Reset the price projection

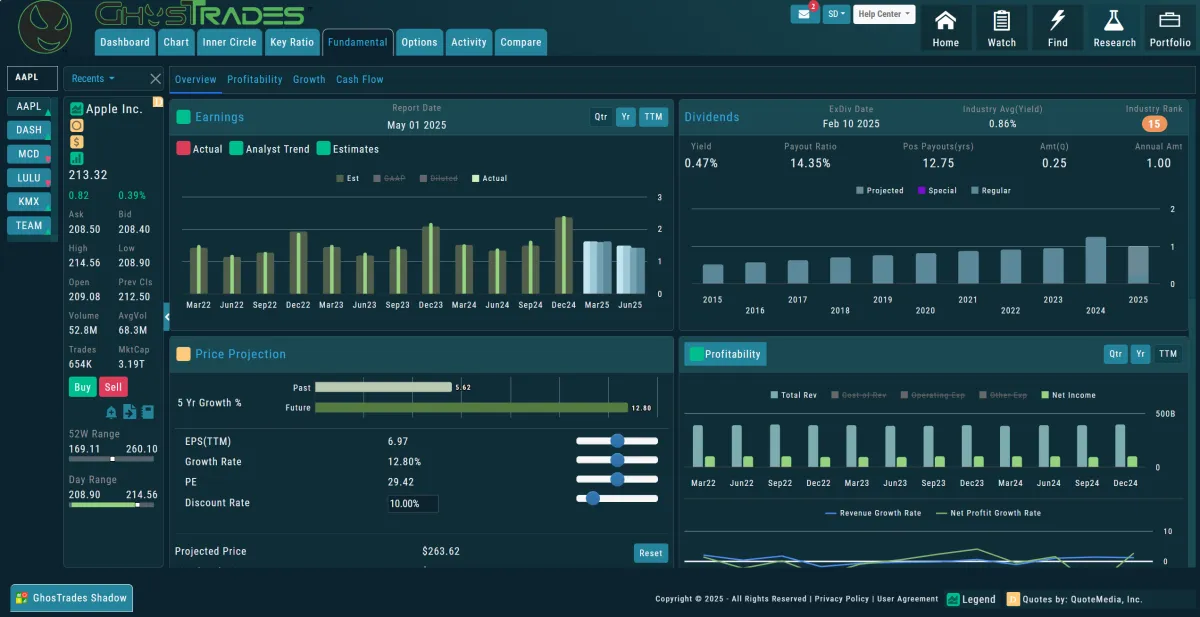pyautogui.click(x=651, y=553)
